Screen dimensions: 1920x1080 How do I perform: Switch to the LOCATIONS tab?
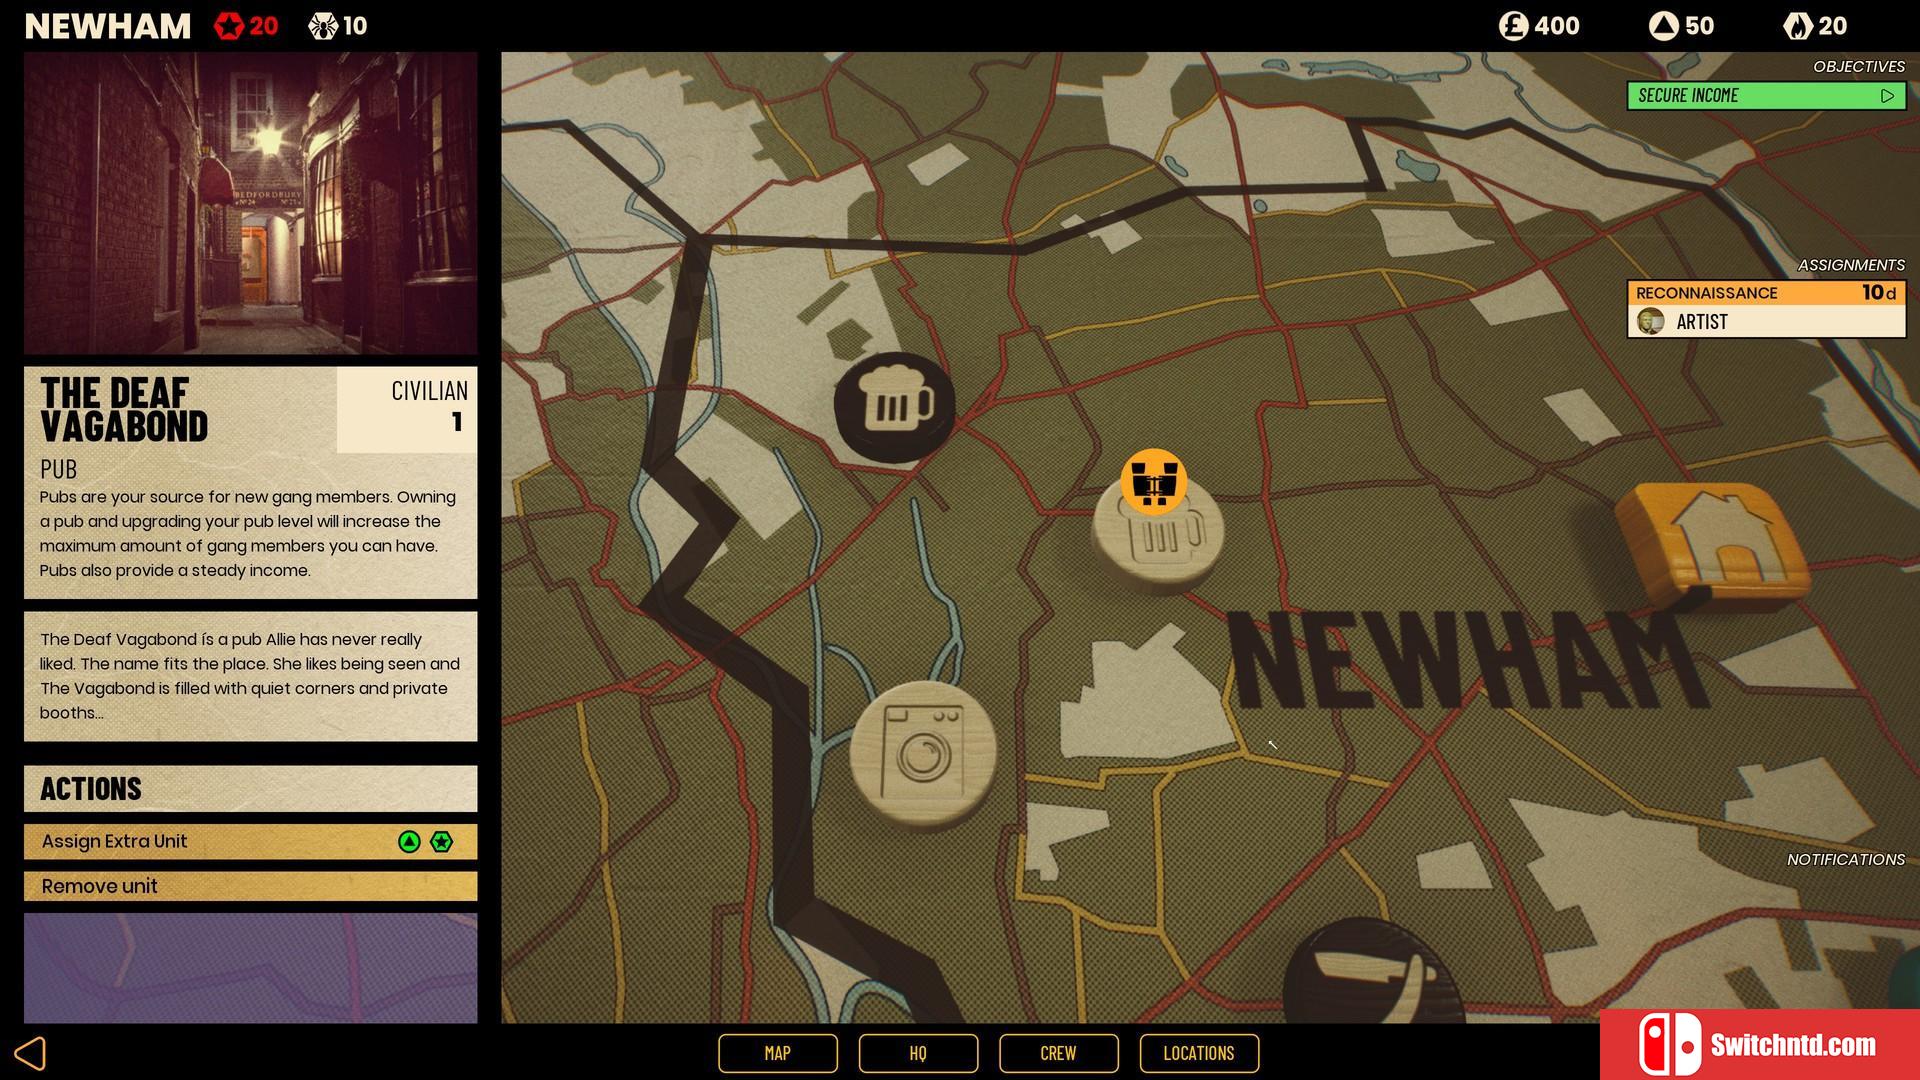click(x=1197, y=1052)
